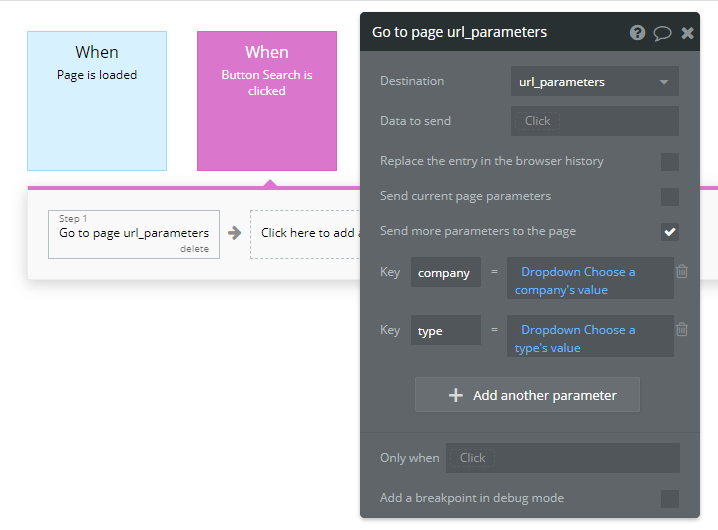Click the plus icon on Add another parameter

pyautogui.click(x=456, y=395)
